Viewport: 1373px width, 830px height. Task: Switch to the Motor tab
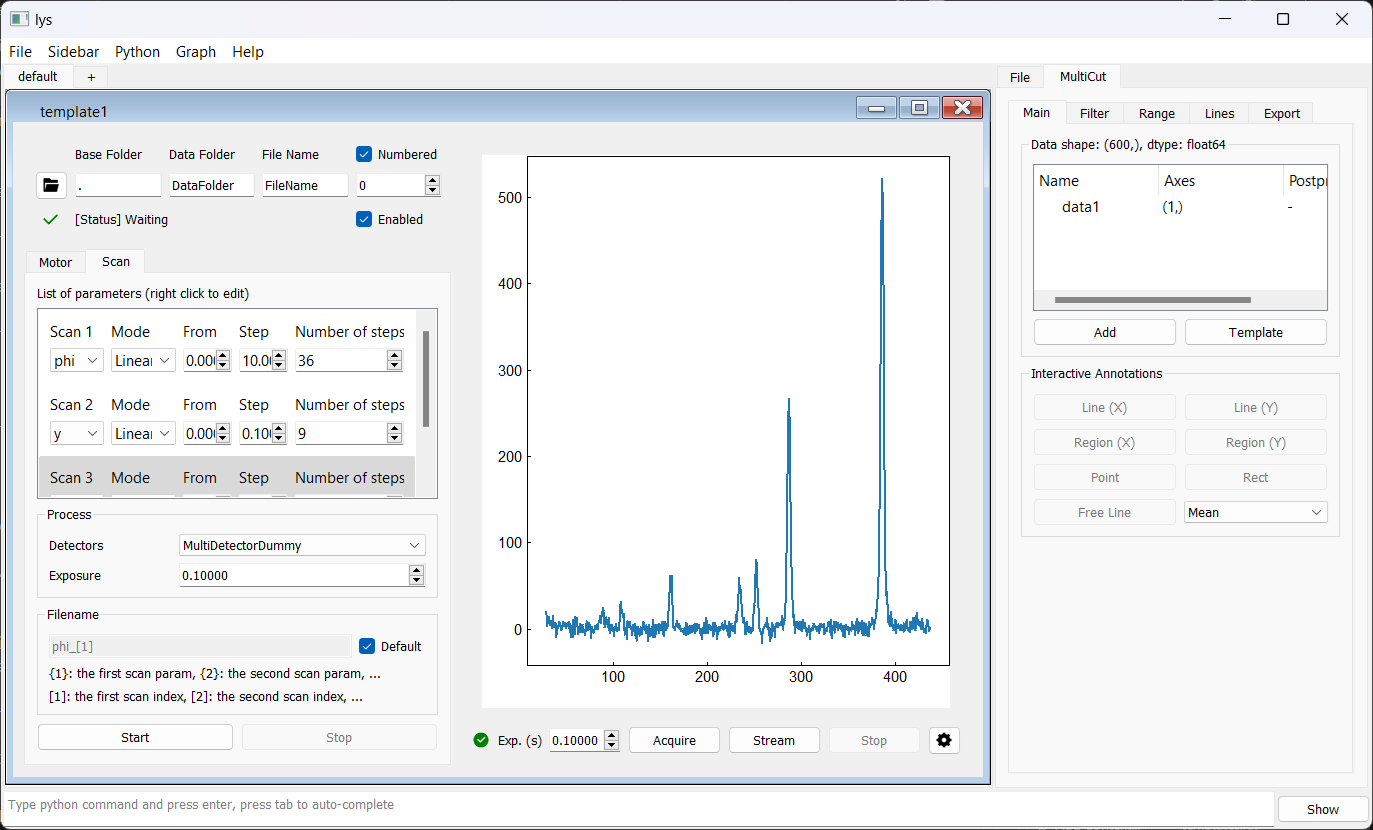coord(56,262)
